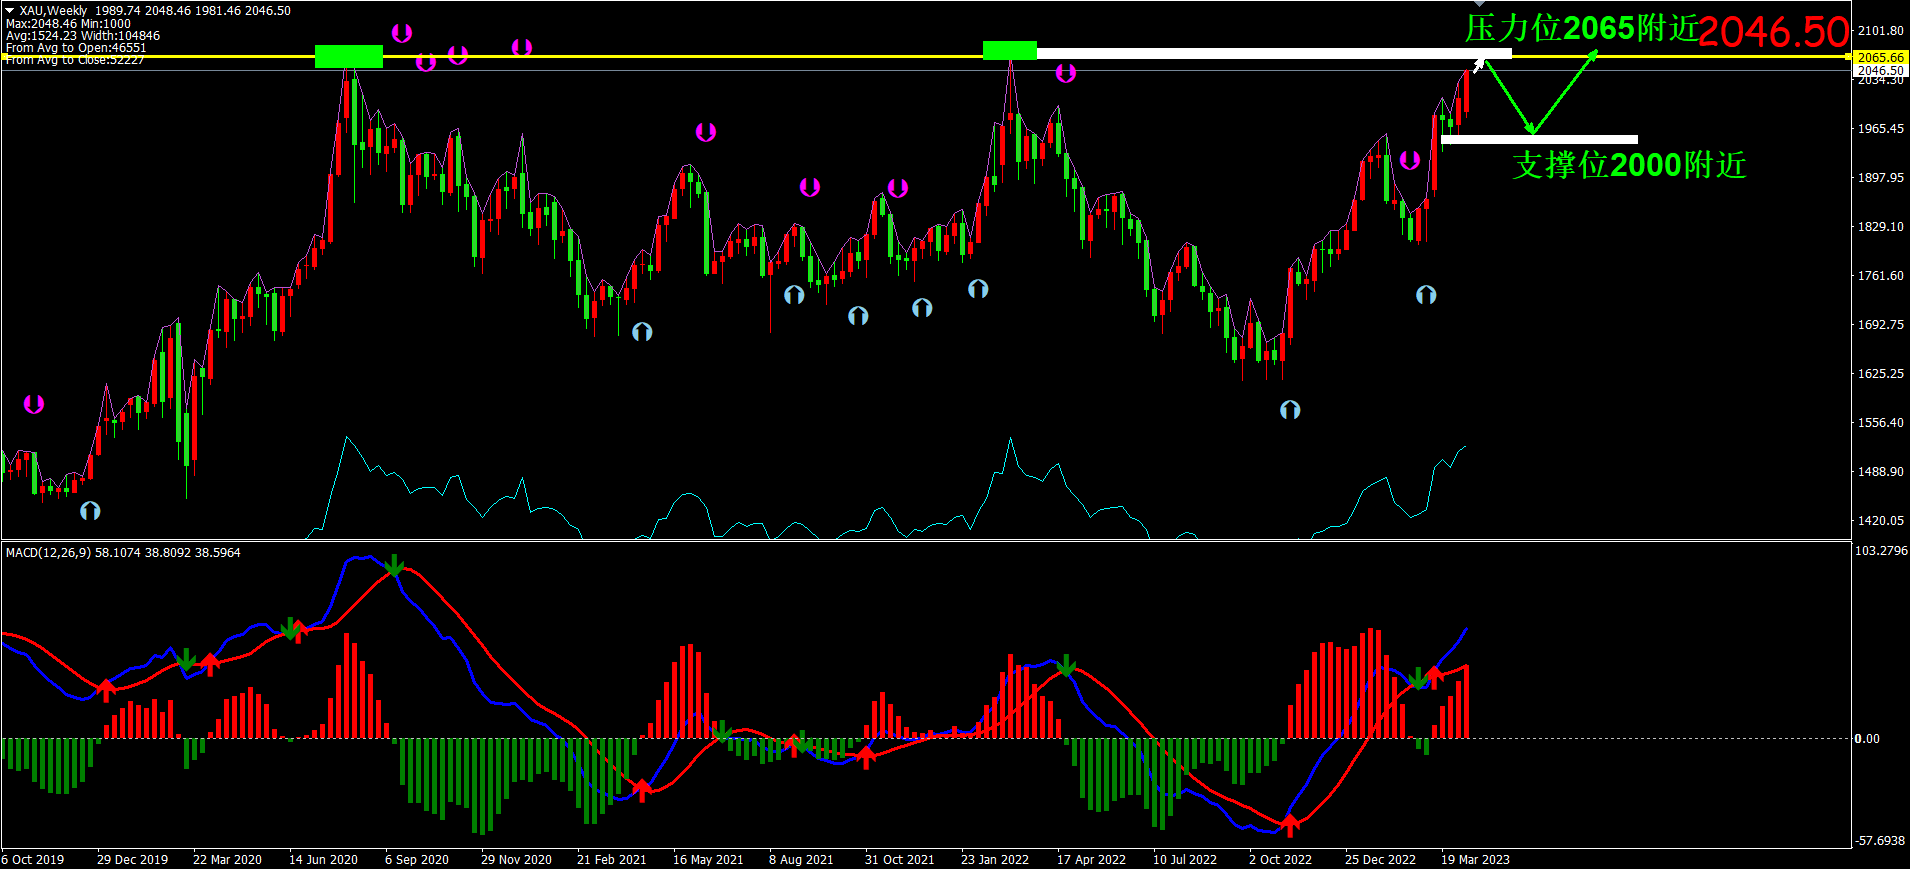This screenshot has height=869, width=1910.
Task: Select the 压力位2065附近 text label
Action: pos(1581,28)
